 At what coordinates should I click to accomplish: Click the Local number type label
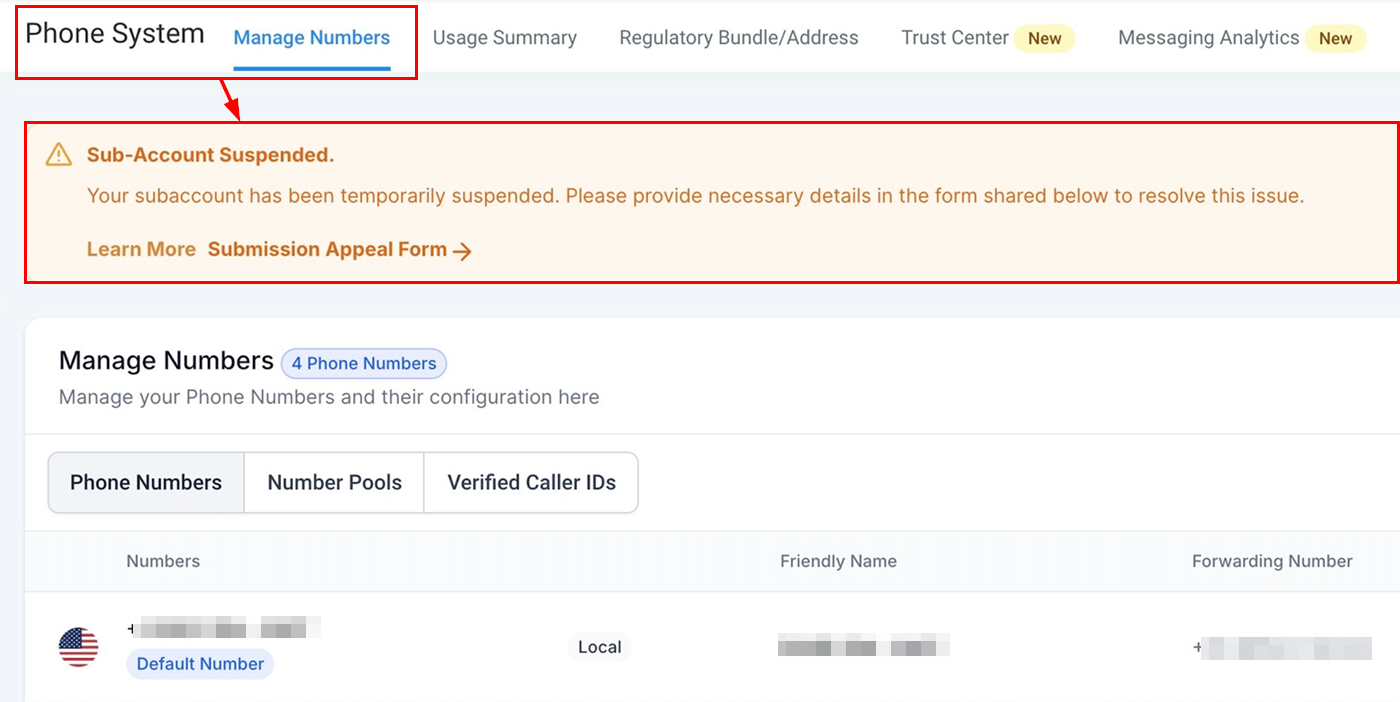tap(600, 647)
